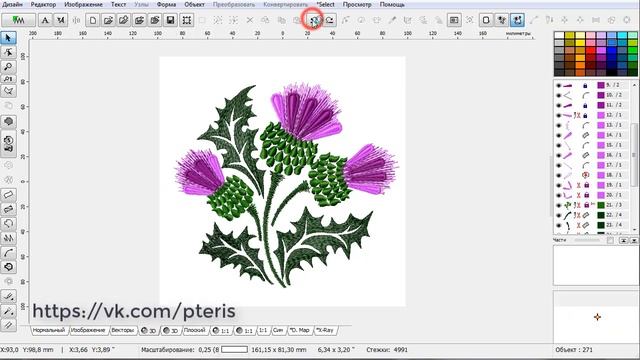Click the highlighted blue toolbar icon
The height and width of the screenshot is (360, 640).
tap(517, 20)
